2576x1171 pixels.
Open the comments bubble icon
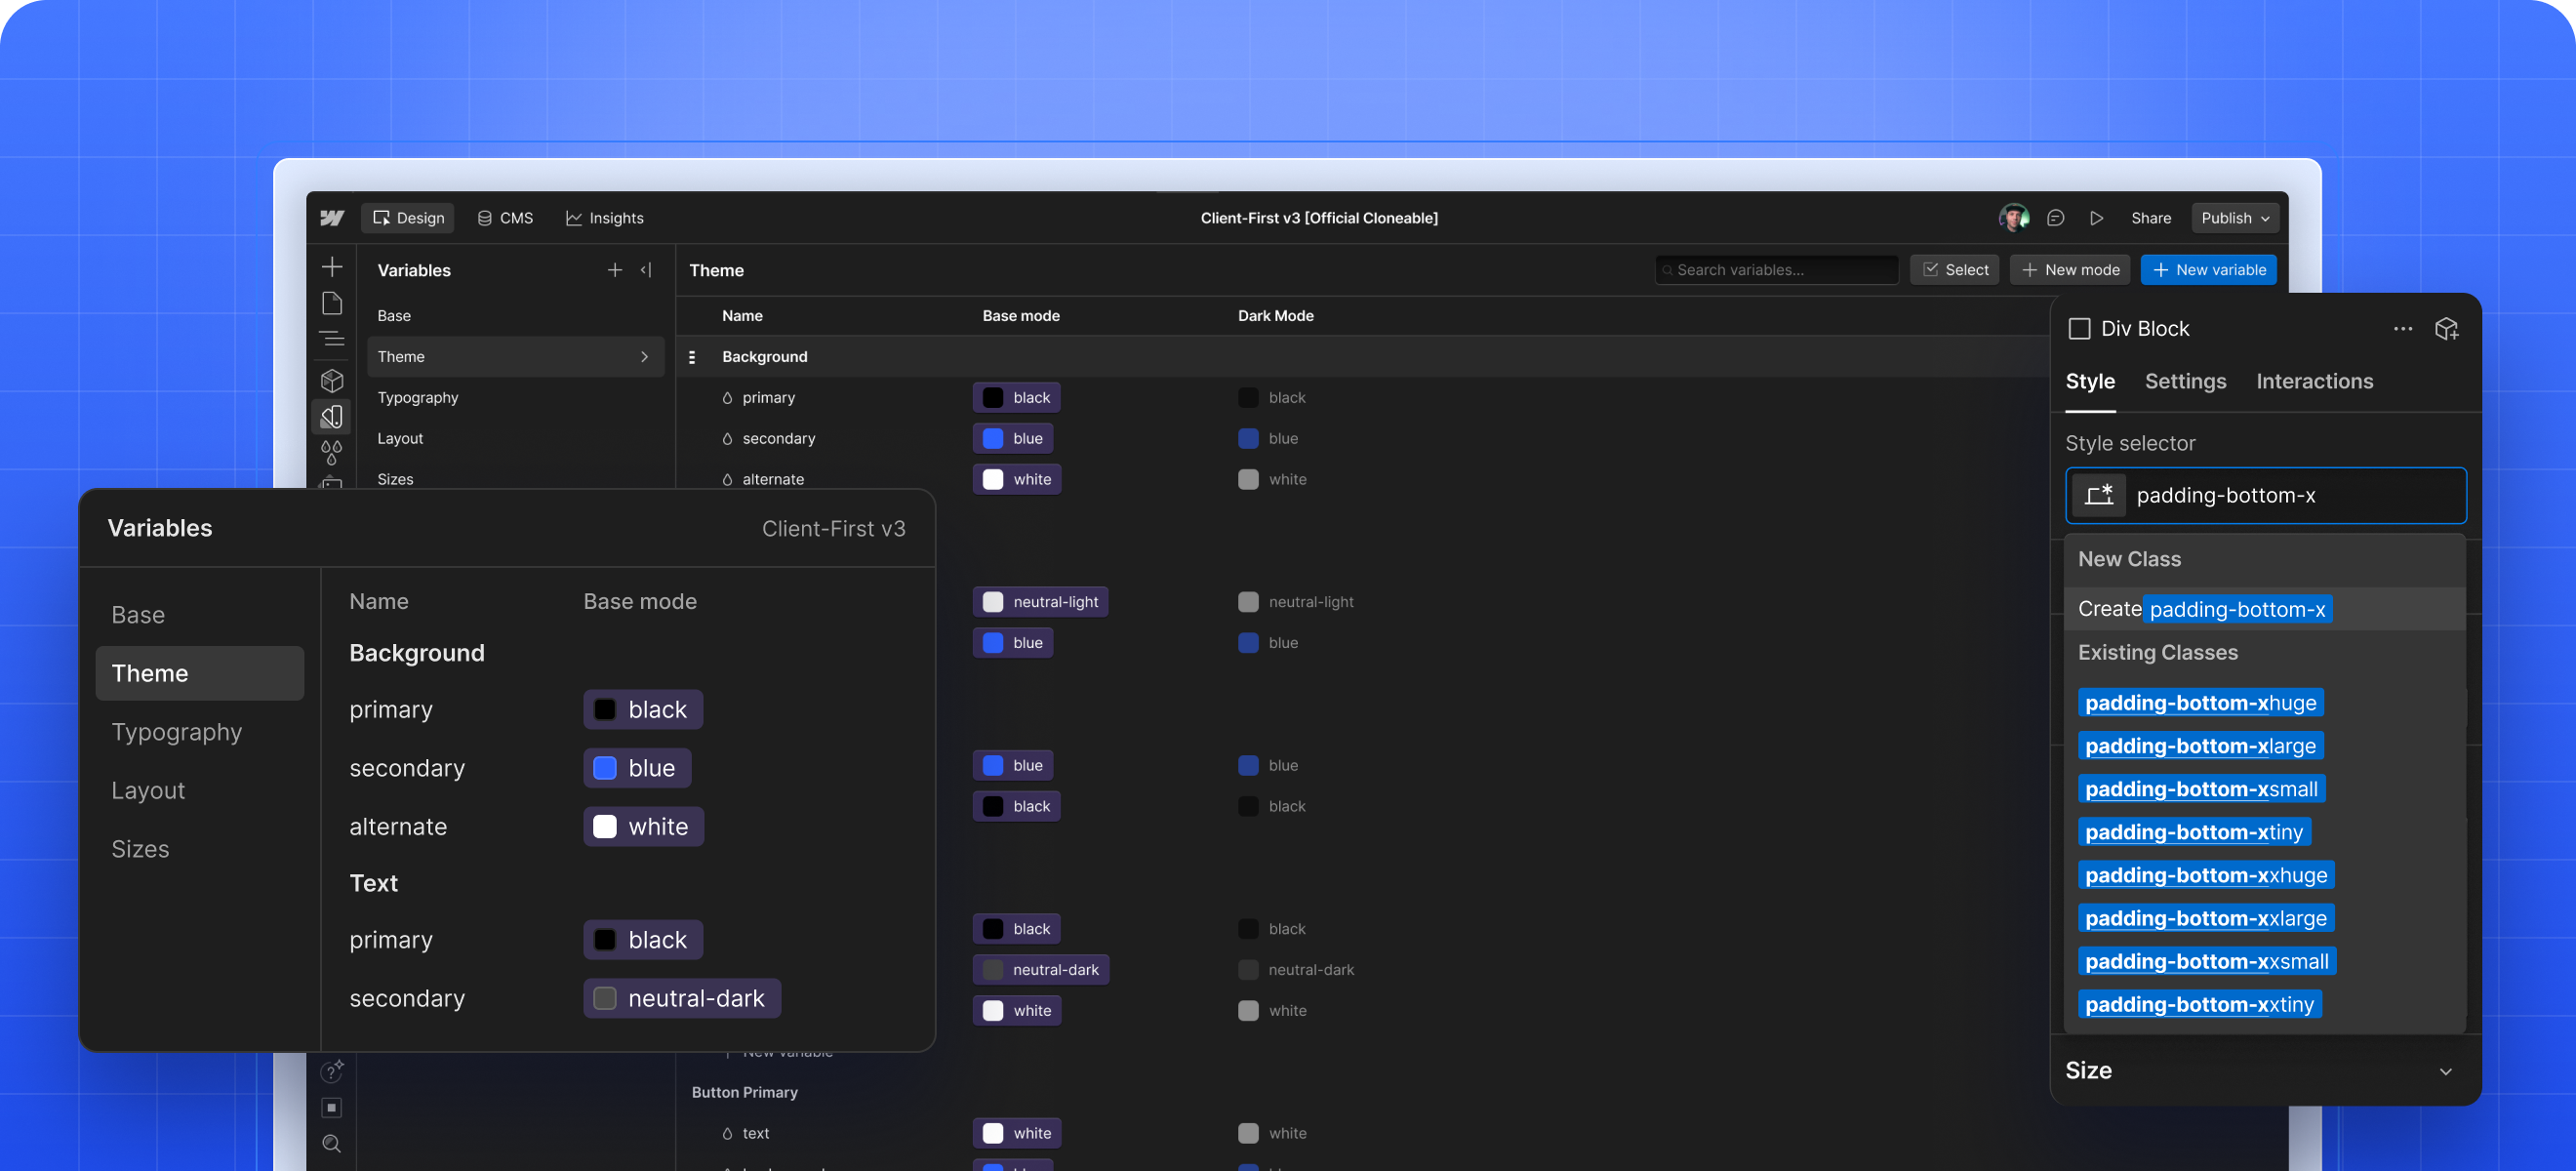(2055, 218)
